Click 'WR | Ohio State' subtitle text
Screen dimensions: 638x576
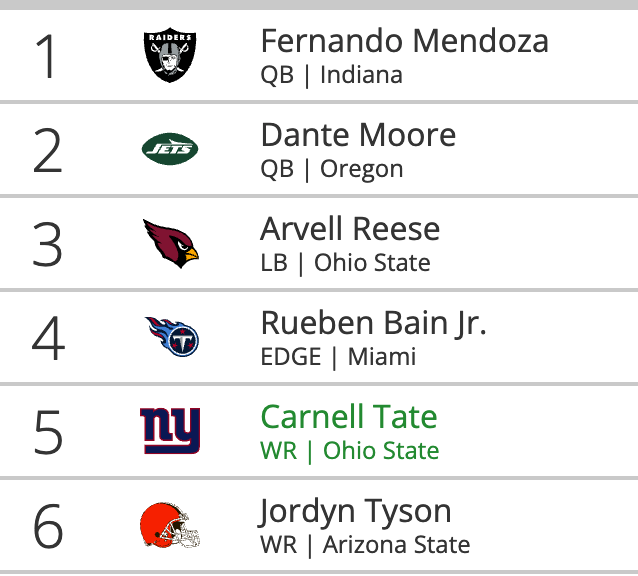350,451
